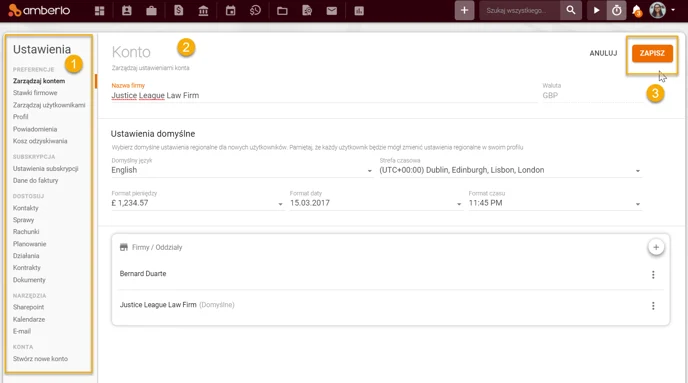Open Kosz odzyskiwania
Viewport: 688px width, 383px height.
pyautogui.click(x=40, y=141)
